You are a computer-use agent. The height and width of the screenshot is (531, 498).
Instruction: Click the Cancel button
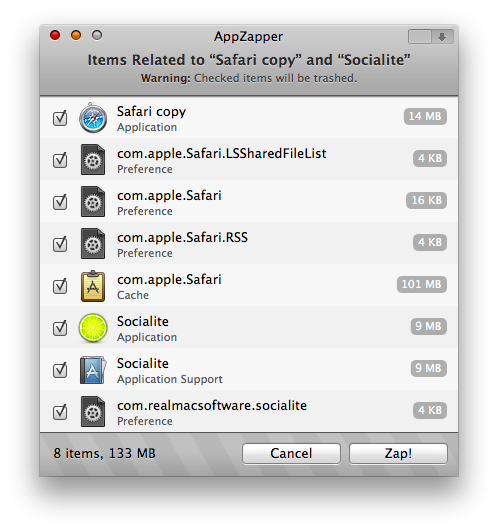(291, 453)
